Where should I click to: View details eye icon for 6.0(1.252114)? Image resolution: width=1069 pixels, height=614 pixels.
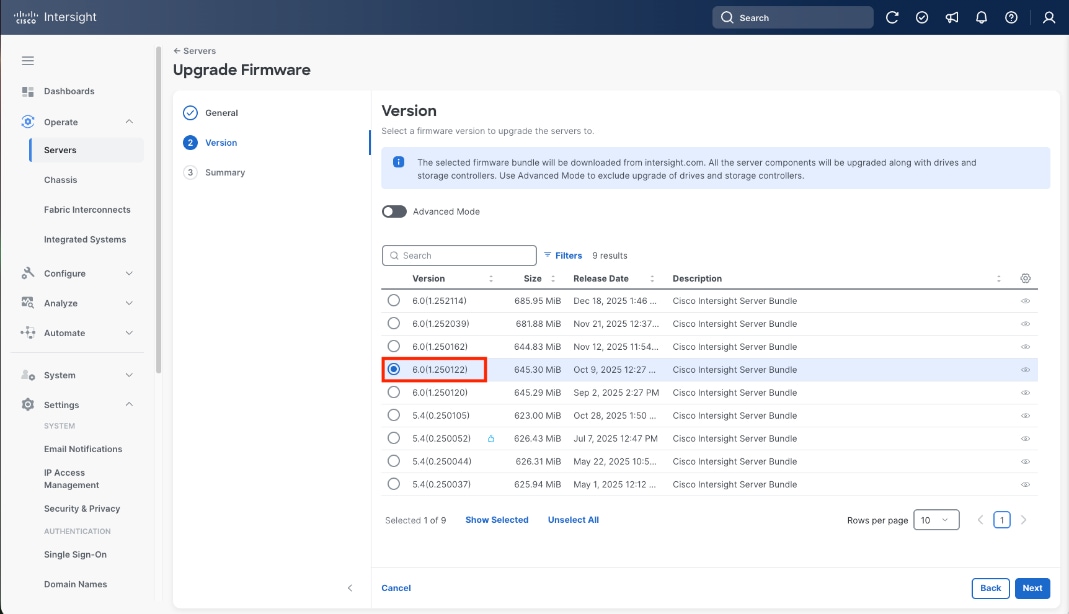point(1025,301)
